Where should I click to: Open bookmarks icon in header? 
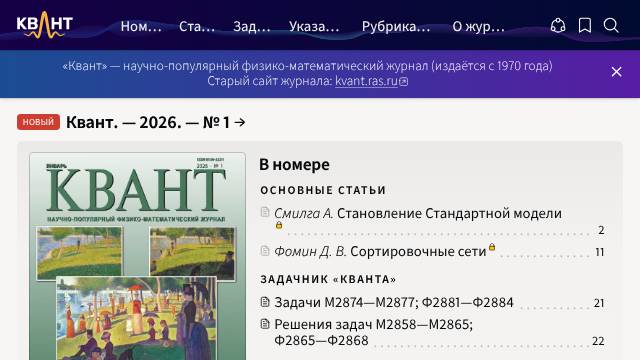pyautogui.click(x=585, y=26)
